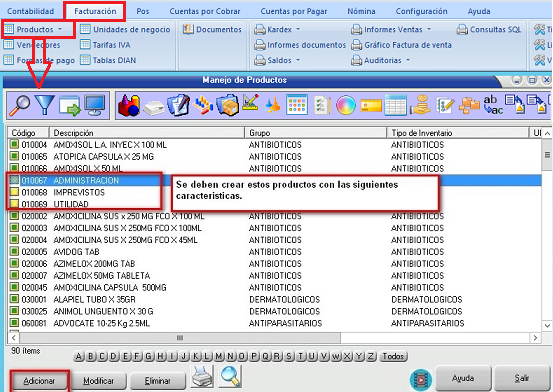Open the Documentos ribbon item

coord(212,29)
